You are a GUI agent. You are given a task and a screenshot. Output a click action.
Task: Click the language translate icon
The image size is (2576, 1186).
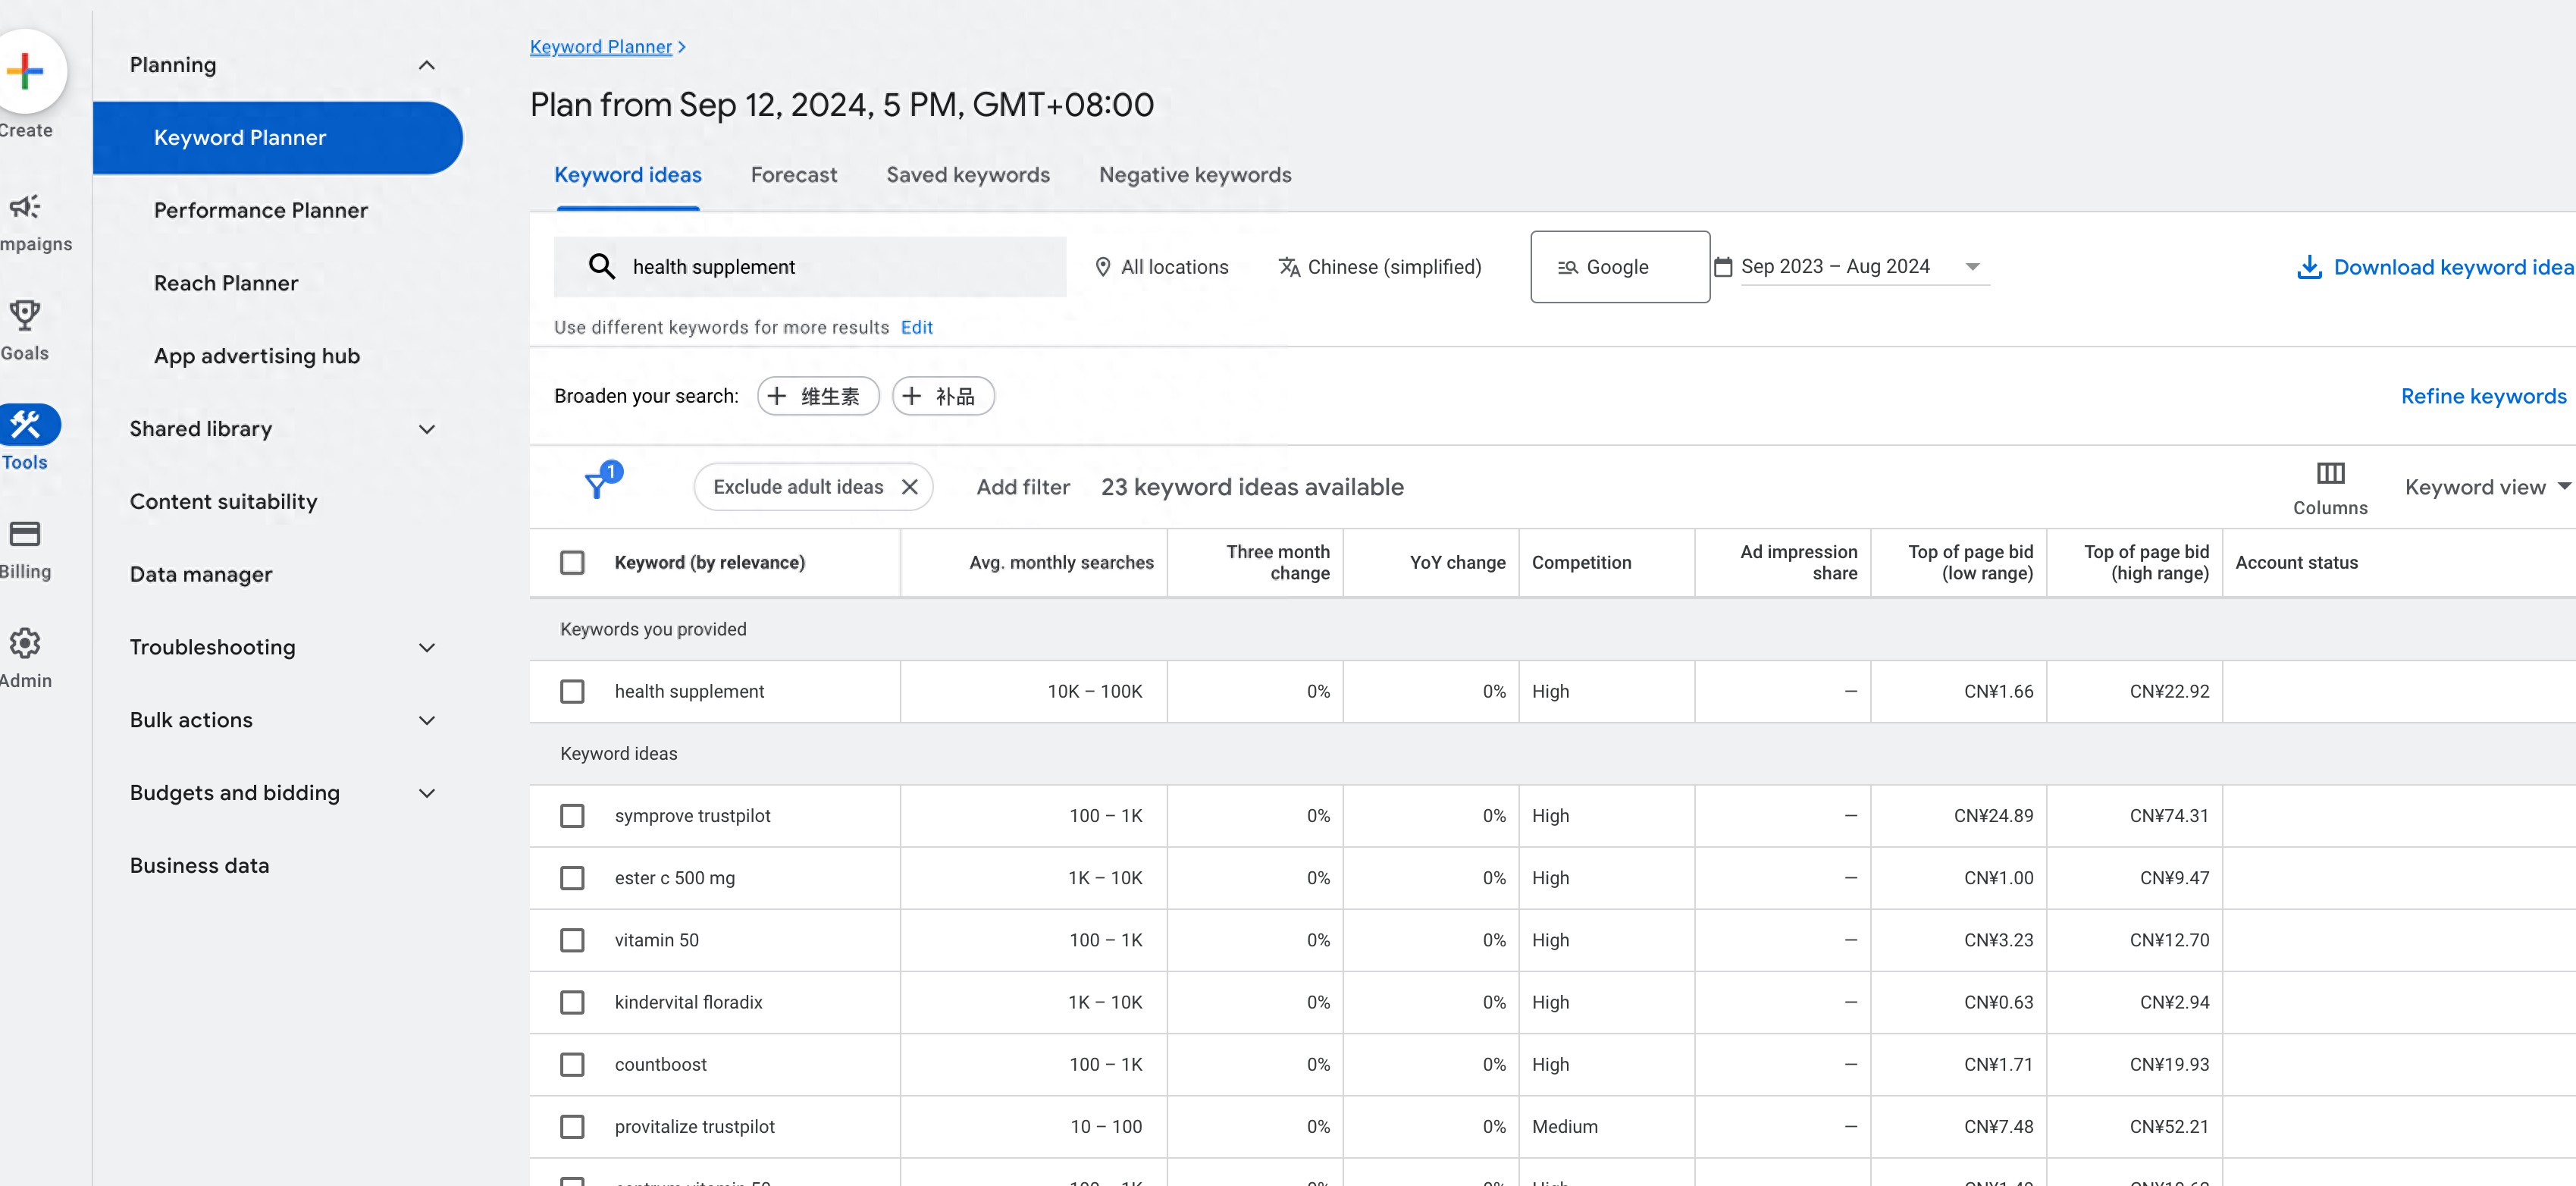coord(1289,267)
